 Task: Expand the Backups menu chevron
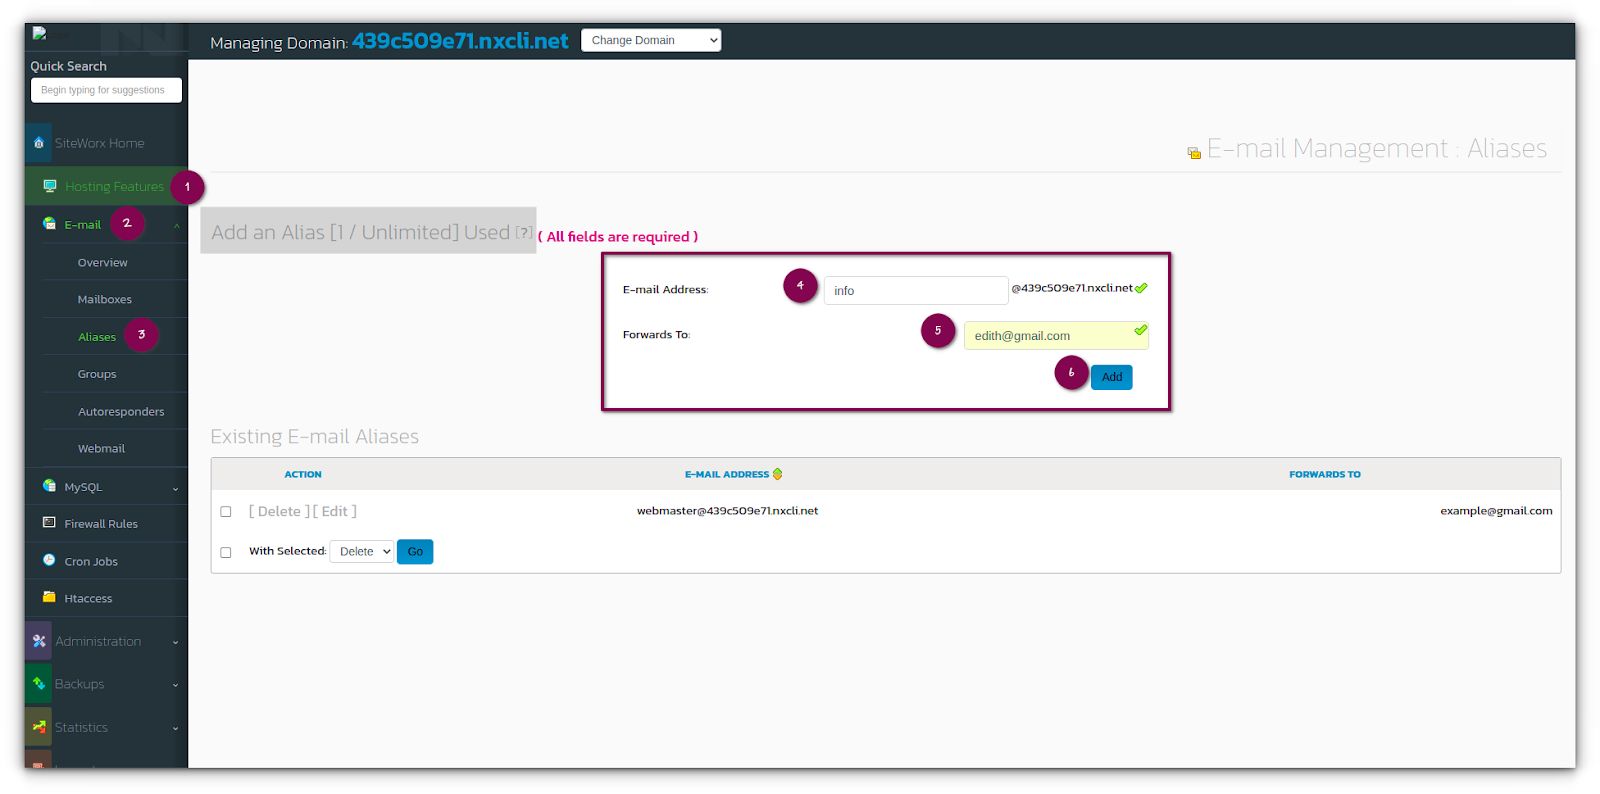[175, 685]
